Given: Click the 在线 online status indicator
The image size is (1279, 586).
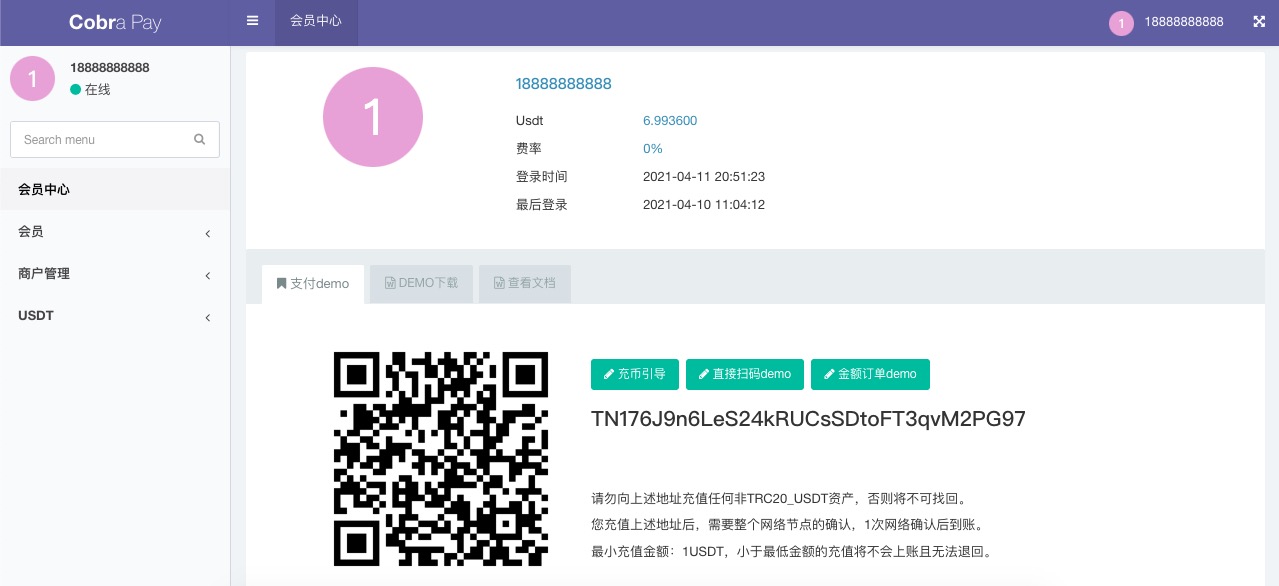Looking at the screenshot, I should point(90,90).
